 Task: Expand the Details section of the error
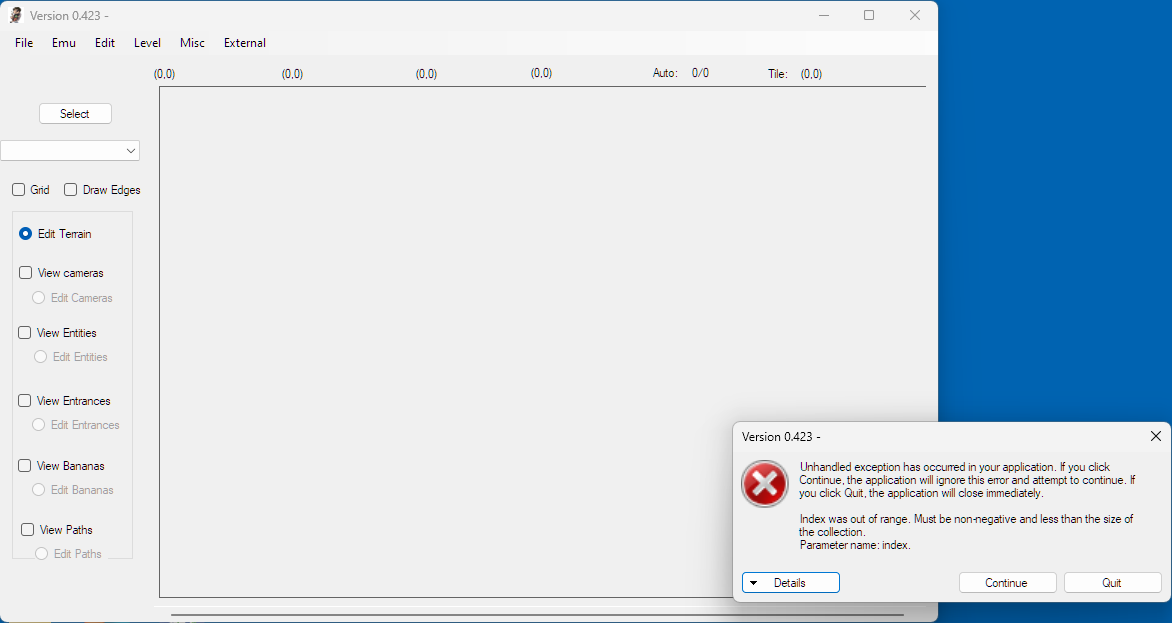coord(790,583)
